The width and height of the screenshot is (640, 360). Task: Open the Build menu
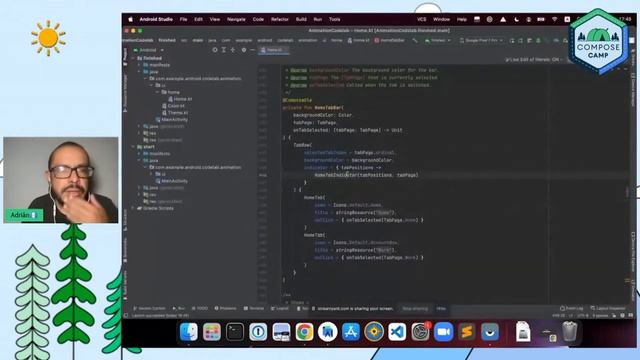[301, 19]
